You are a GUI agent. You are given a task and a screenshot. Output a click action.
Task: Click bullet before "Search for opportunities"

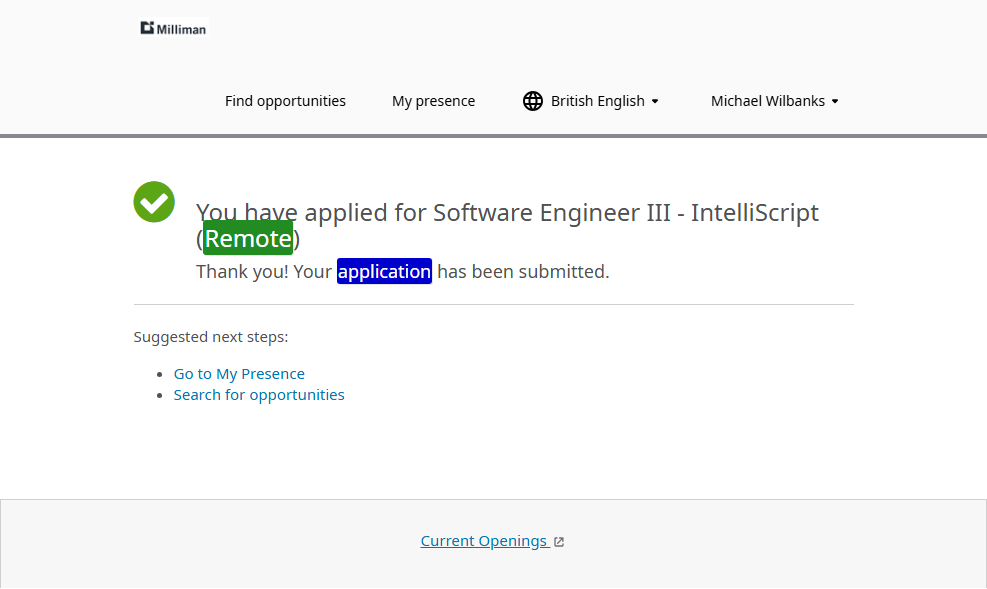coord(161,396)
